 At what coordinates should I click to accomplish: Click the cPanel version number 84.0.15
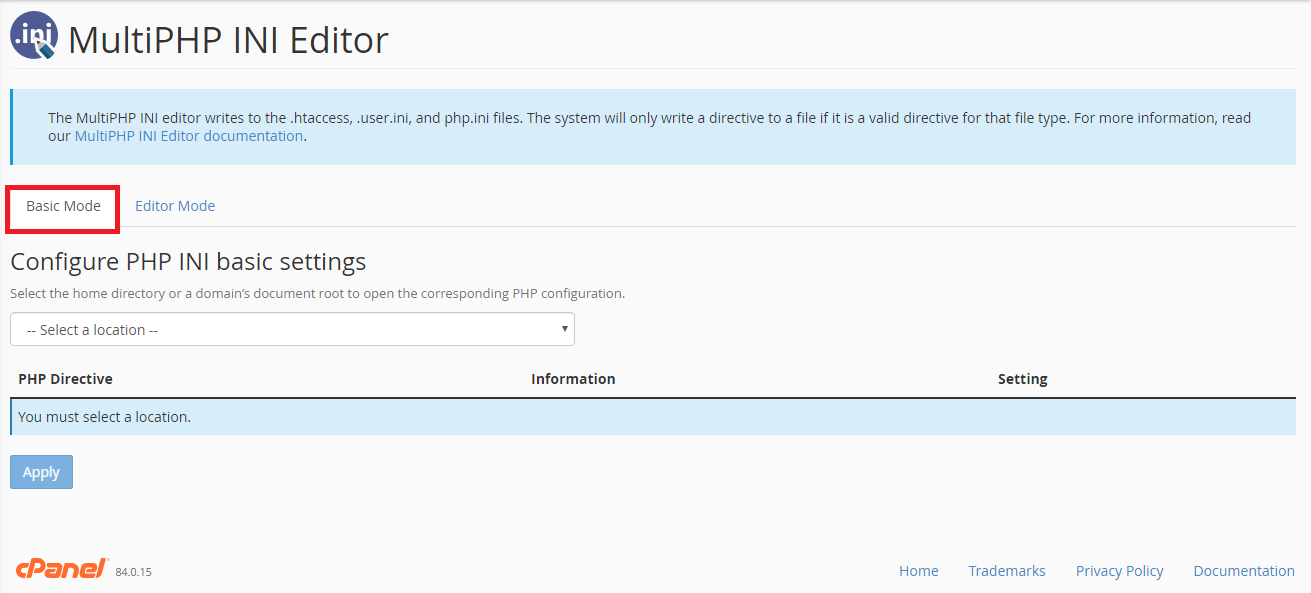tap(134, 573)
